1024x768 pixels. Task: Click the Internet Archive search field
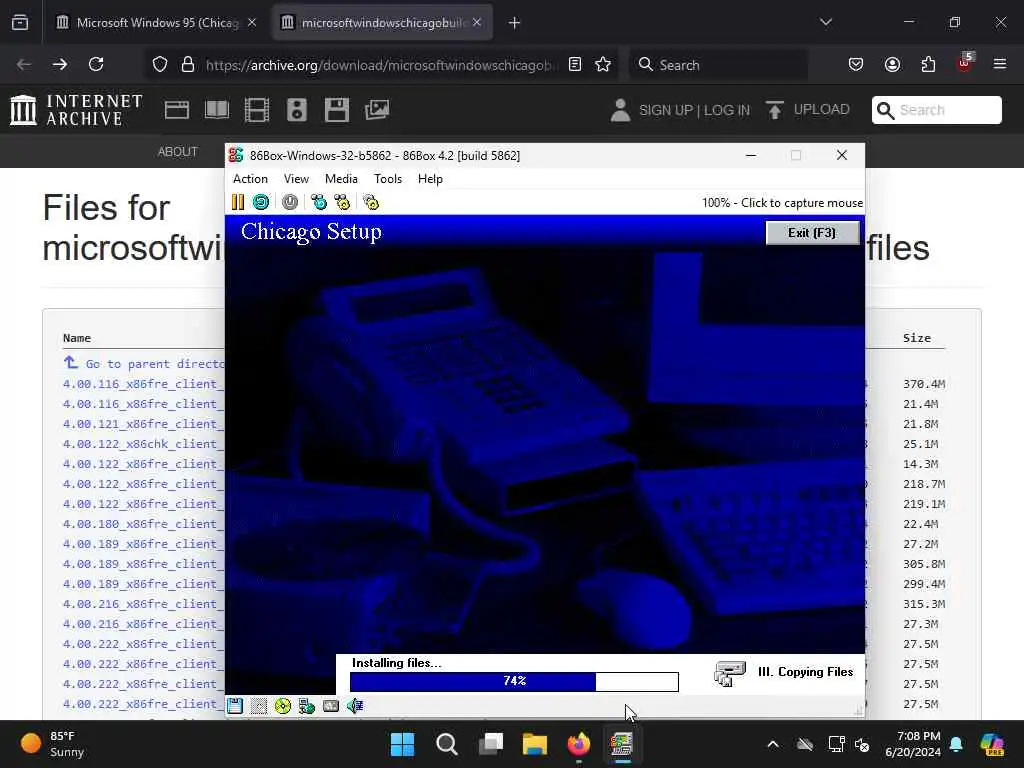coord(936,110)
